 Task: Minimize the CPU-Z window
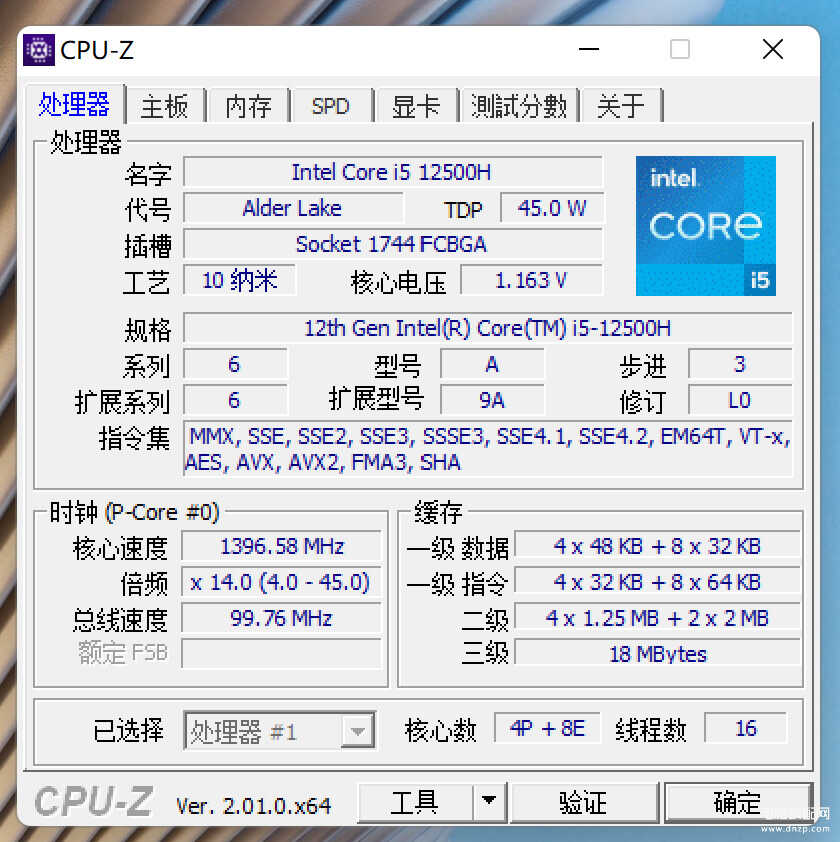[x=589, y=49]
